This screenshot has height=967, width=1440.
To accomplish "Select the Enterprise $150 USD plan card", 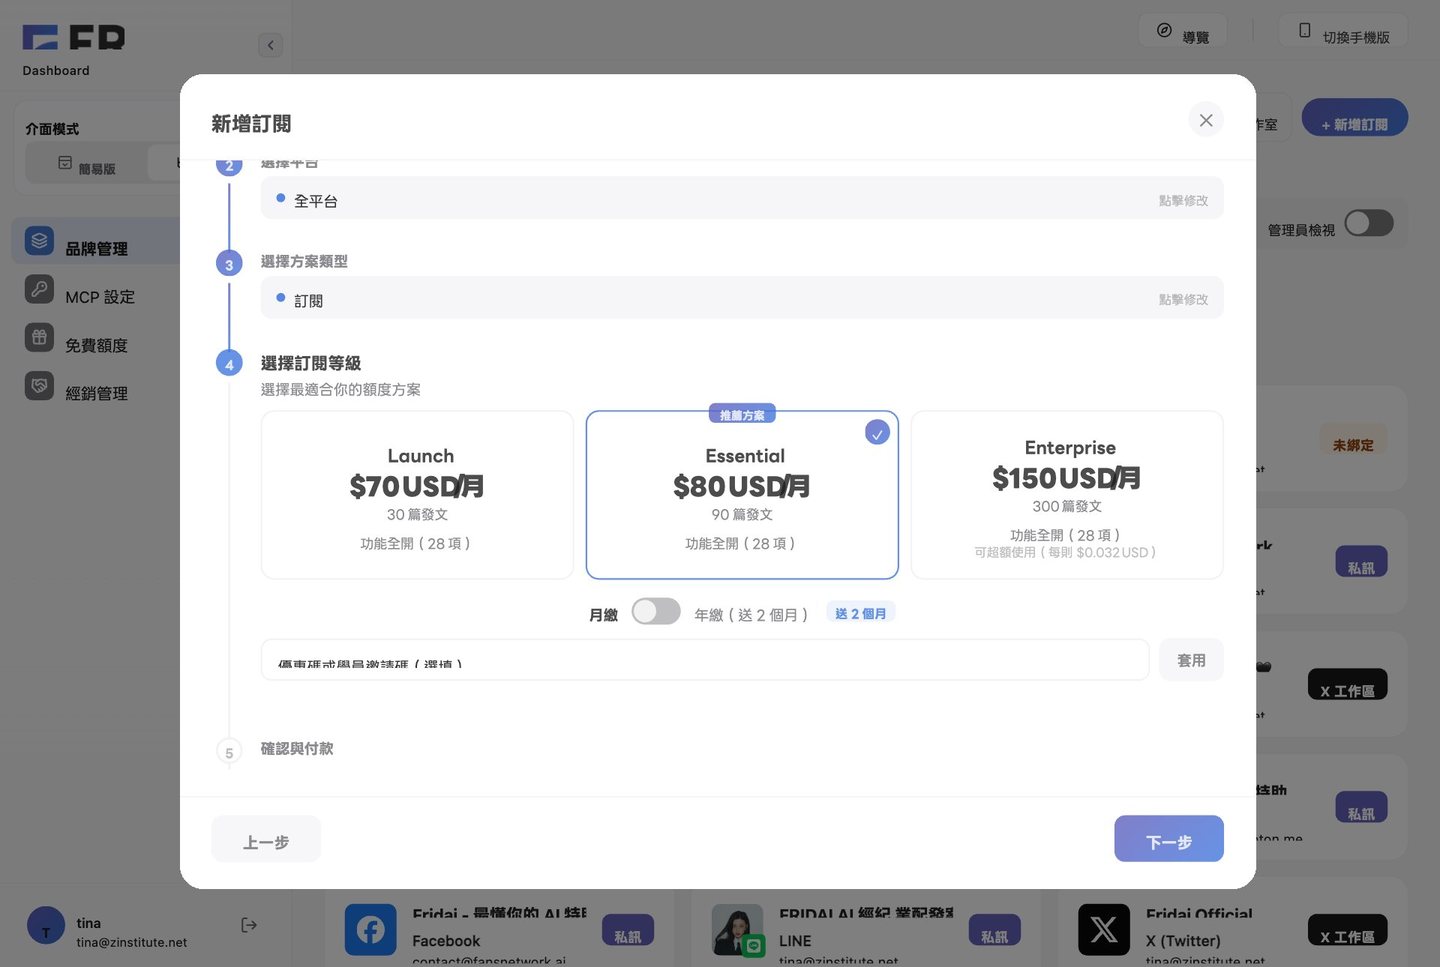I will click(1067, 495).
